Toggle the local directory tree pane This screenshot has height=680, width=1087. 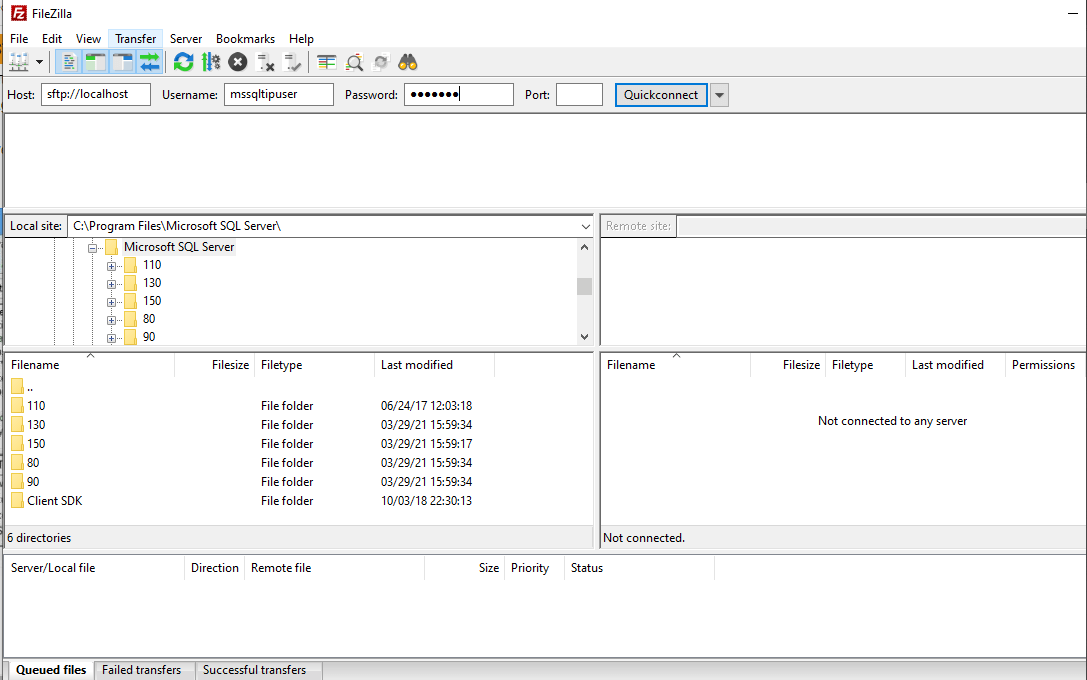pyautogui.click(x=95, y=61)
